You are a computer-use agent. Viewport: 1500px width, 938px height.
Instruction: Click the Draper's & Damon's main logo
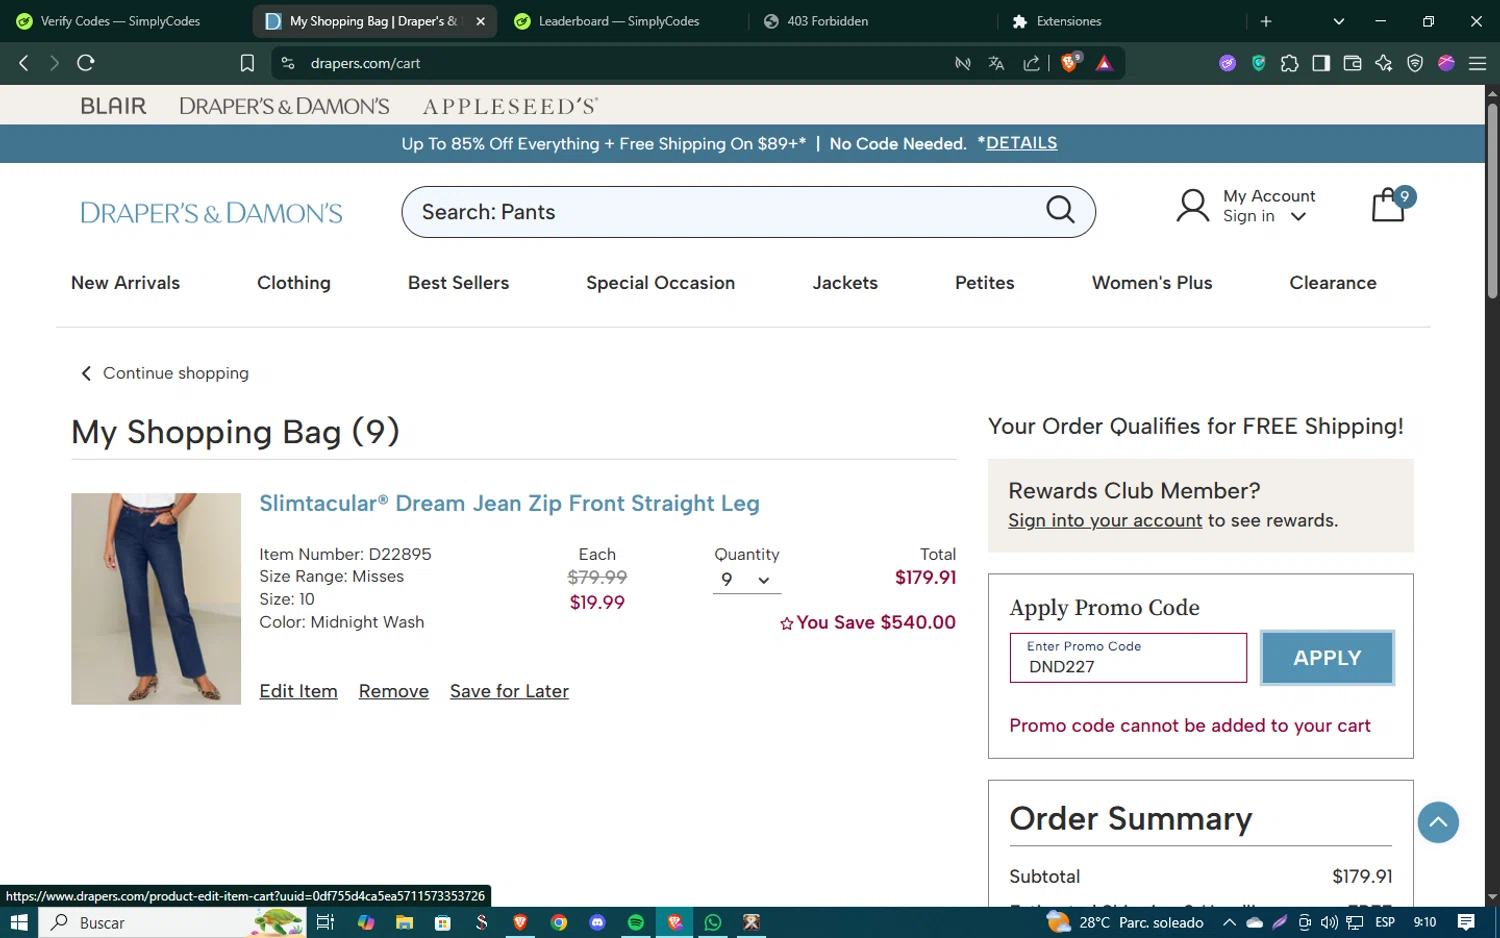(211, 213)
